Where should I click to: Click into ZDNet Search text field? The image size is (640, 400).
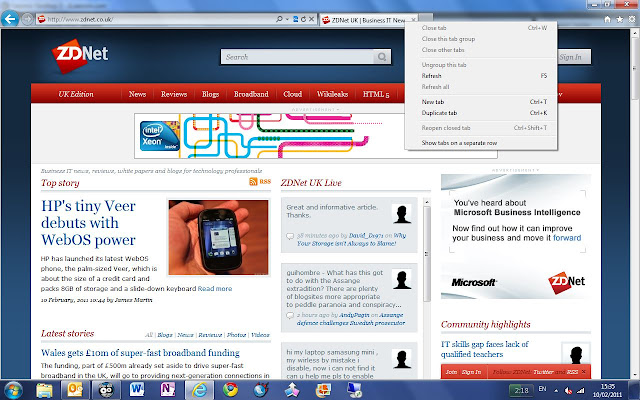297,57
